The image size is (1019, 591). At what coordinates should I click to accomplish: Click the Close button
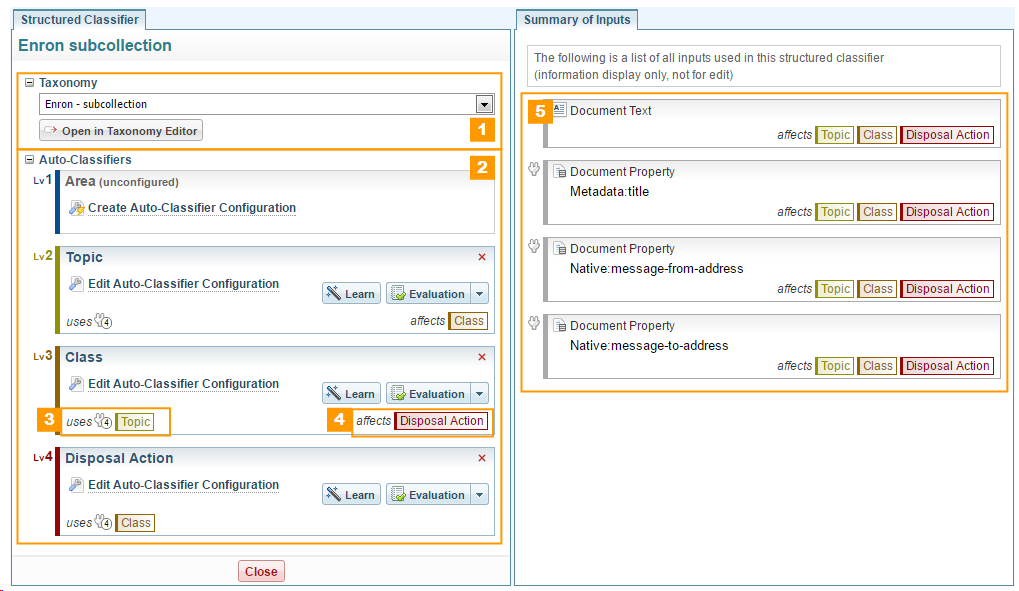point(261,571)
